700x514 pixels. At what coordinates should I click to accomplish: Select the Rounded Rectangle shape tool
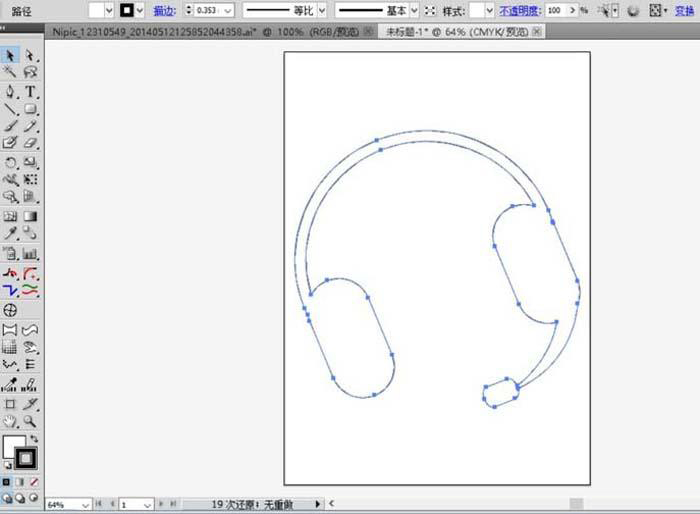coord(30,109)
